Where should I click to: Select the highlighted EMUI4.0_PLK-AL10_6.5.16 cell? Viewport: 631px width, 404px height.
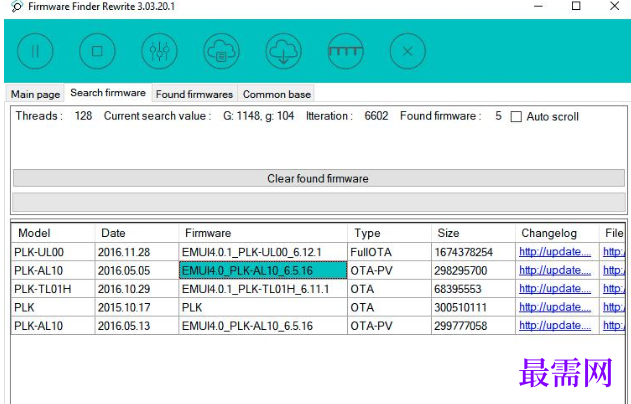pos(263,270)
